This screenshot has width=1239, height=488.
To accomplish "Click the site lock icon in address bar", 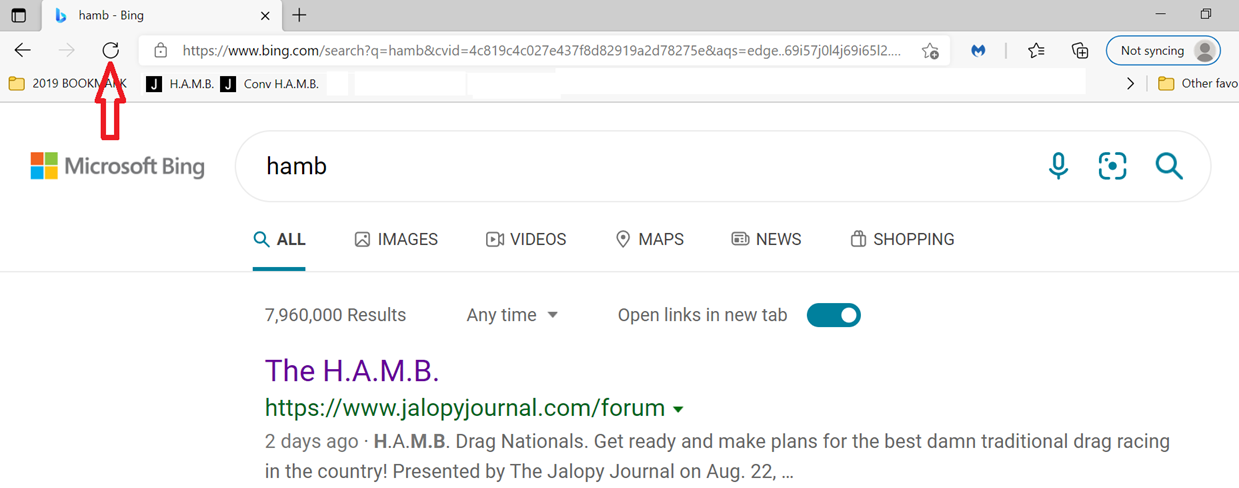I will pos(160,51).
